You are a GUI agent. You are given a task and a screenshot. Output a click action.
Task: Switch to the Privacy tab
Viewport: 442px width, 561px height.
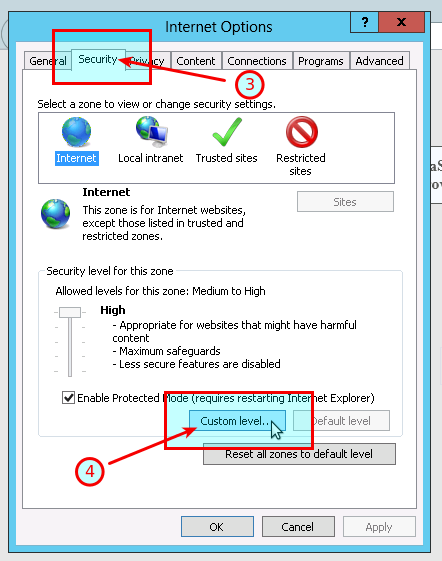point(147,61)
